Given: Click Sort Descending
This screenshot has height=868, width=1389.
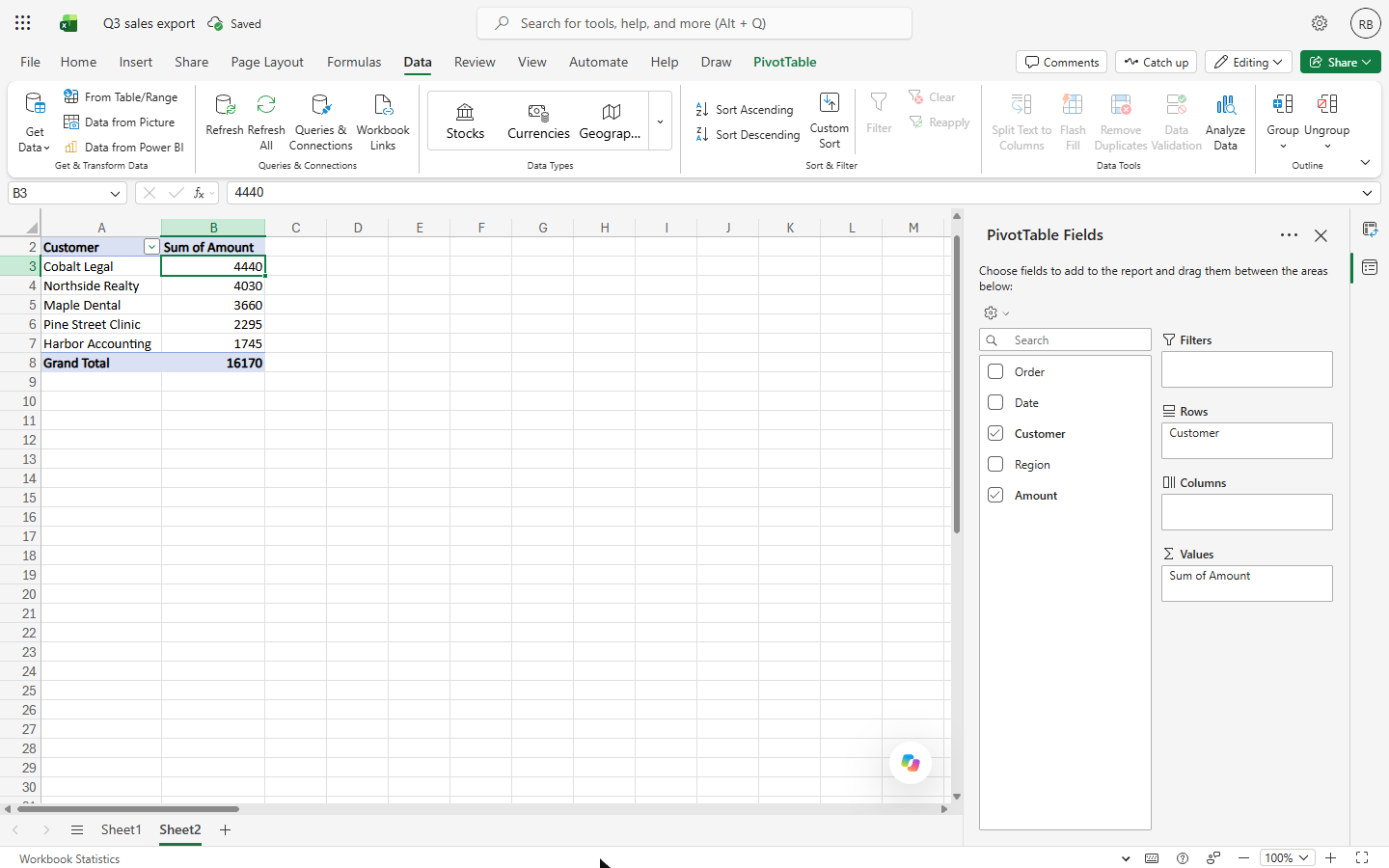Looking at the screenshot, I should click(747, 134).
